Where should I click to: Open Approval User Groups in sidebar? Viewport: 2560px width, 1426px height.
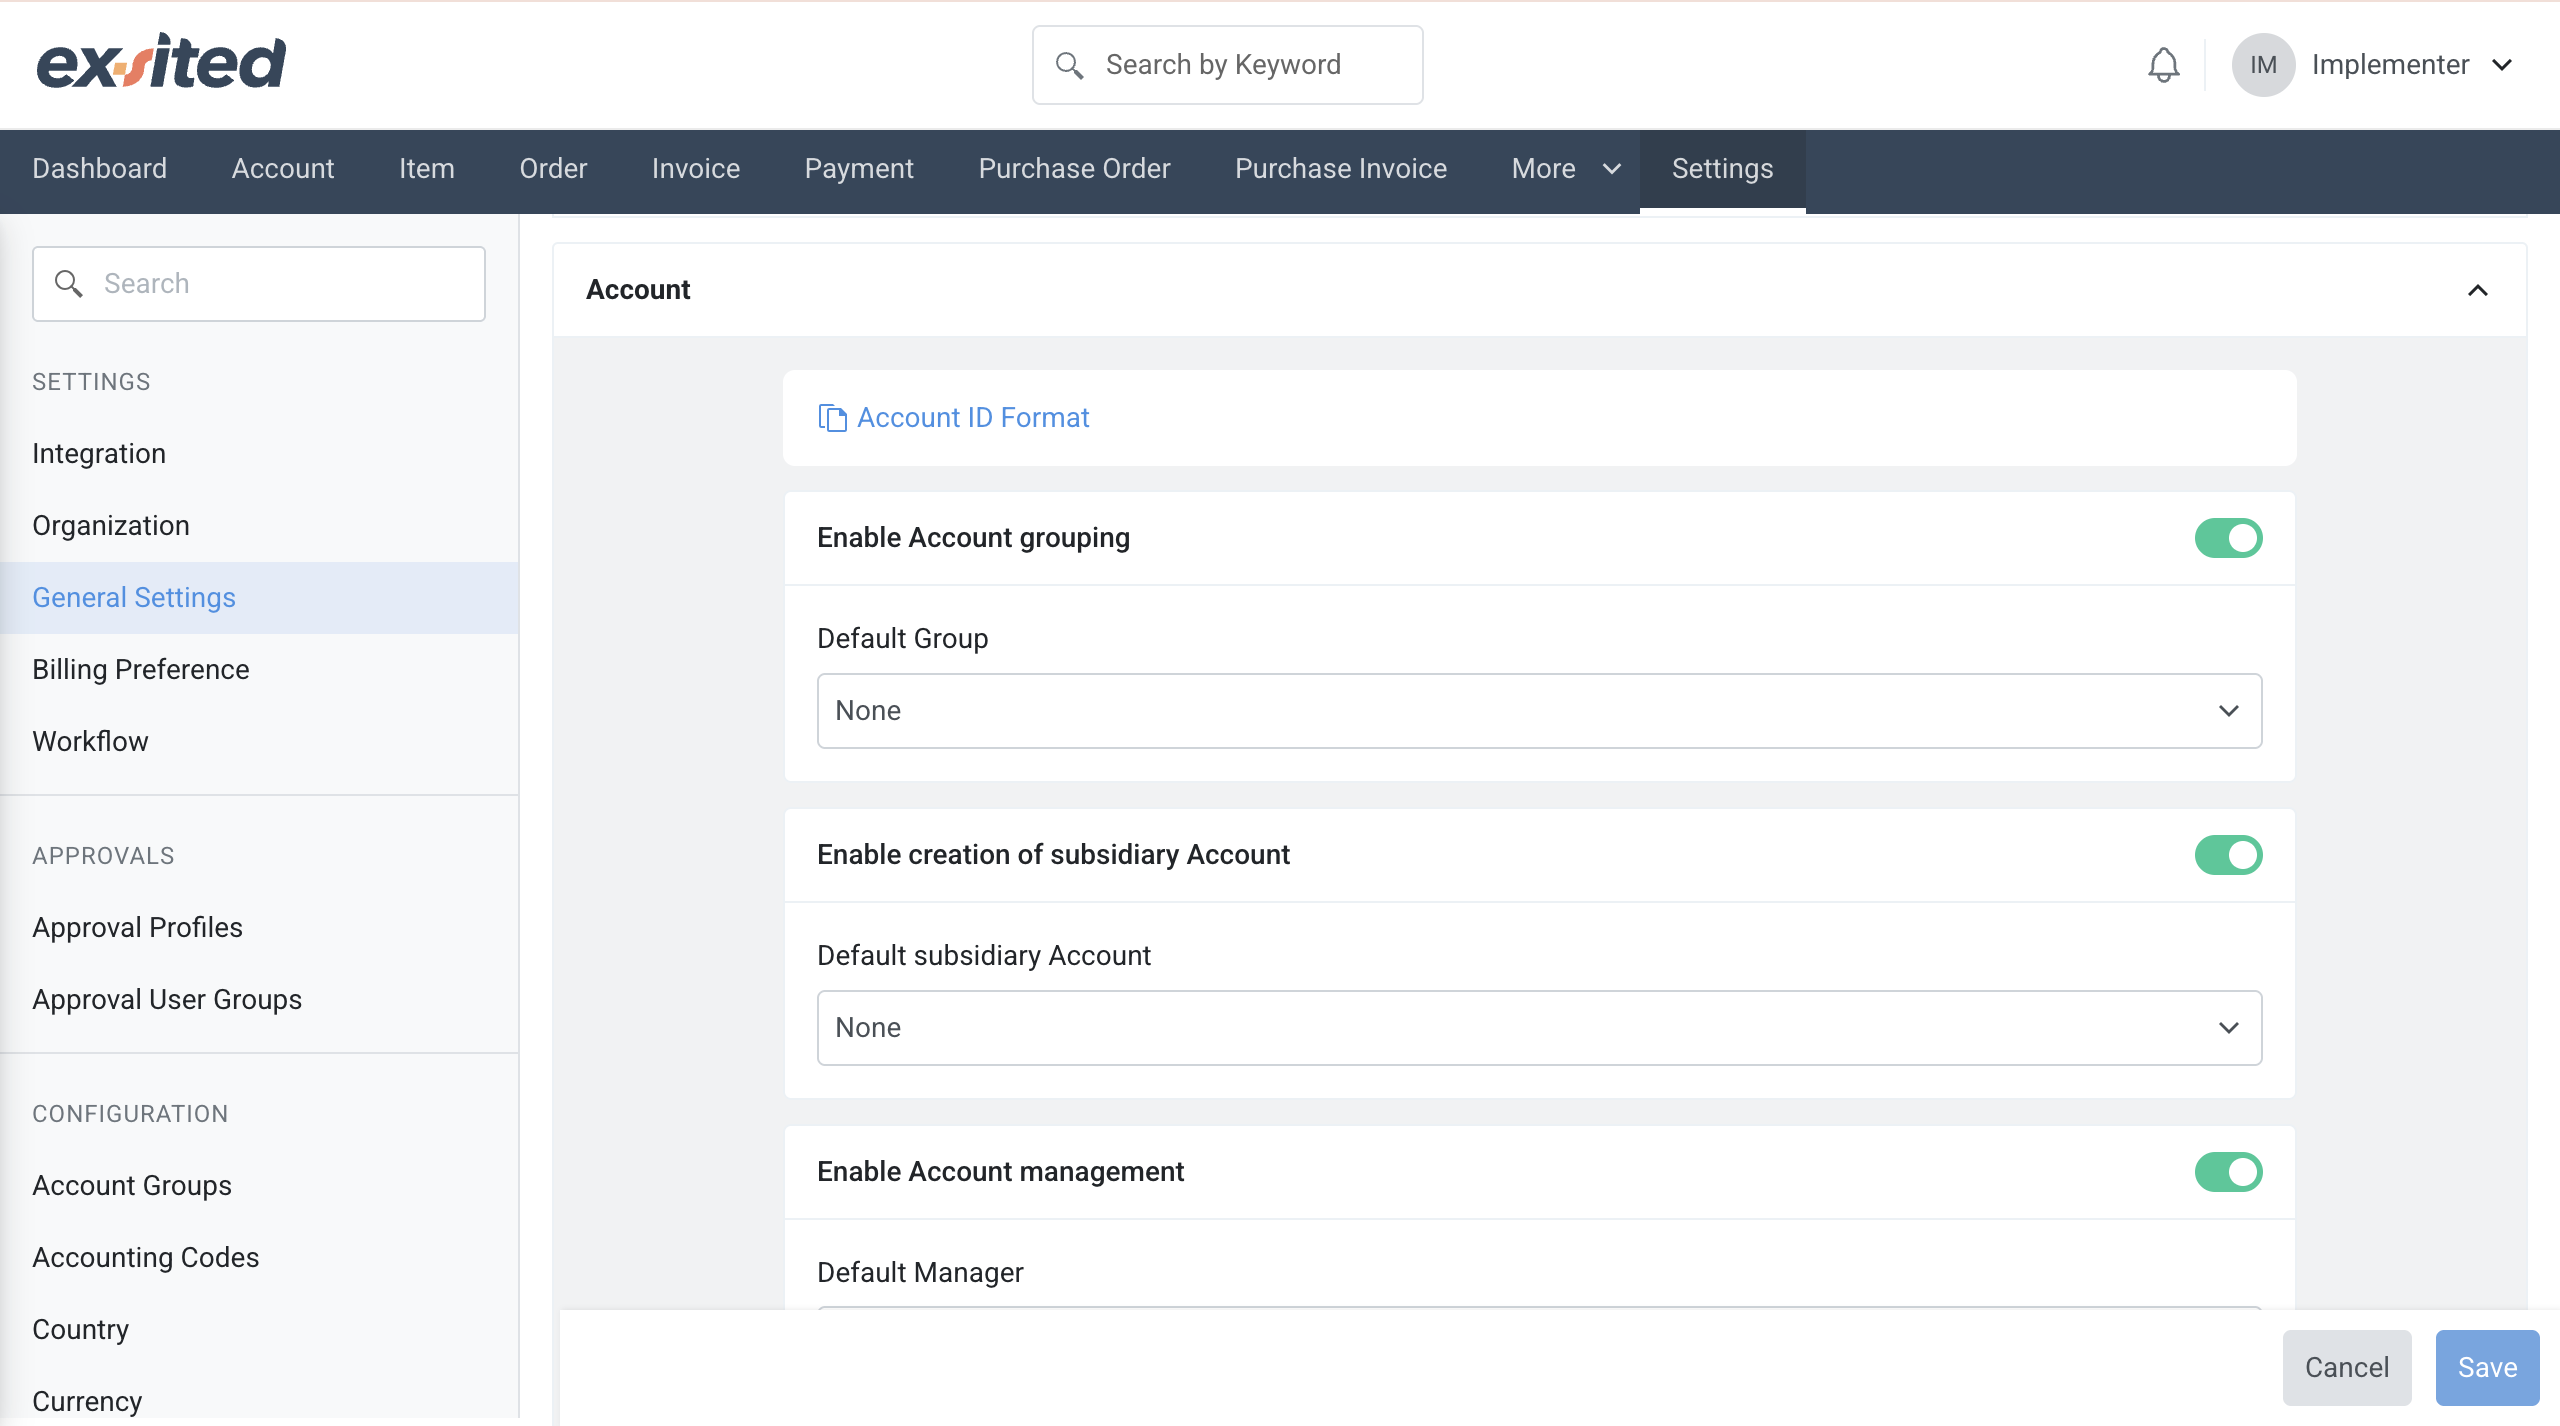(x=167, y=1000)
